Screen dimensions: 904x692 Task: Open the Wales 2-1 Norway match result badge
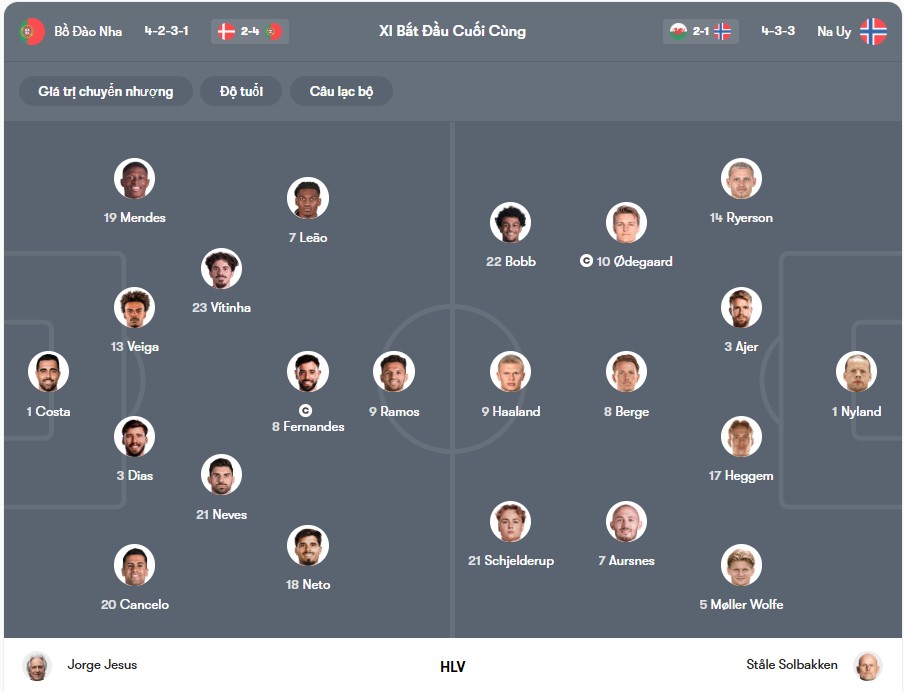coord(700,31)
